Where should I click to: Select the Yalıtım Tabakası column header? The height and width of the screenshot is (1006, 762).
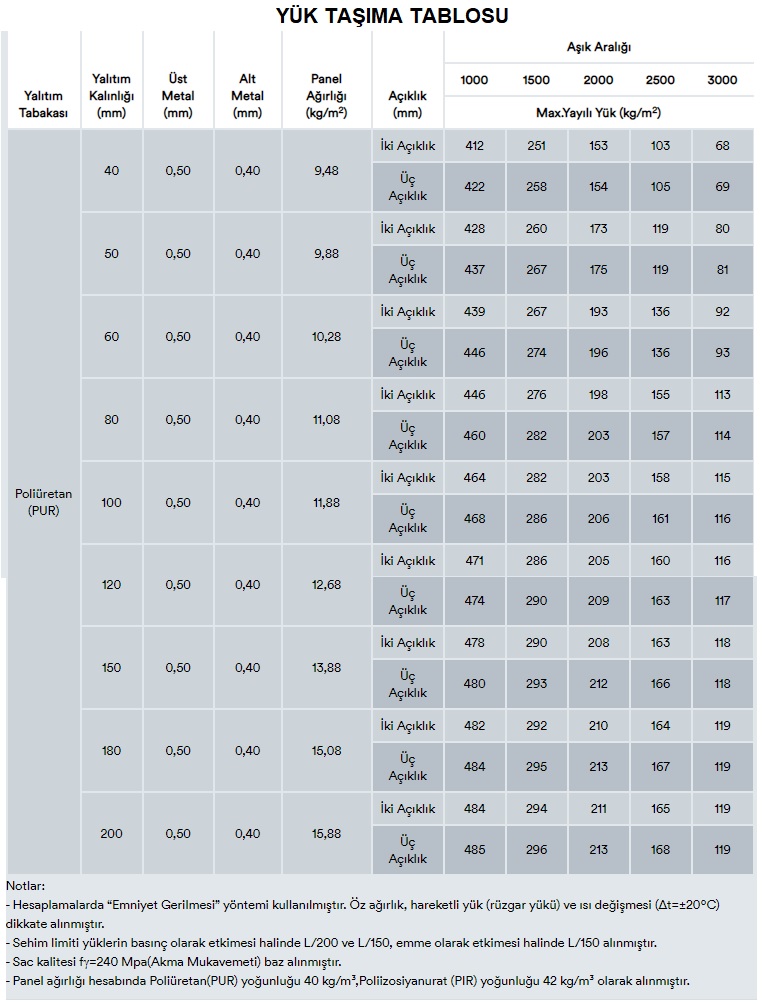(45, 104)
